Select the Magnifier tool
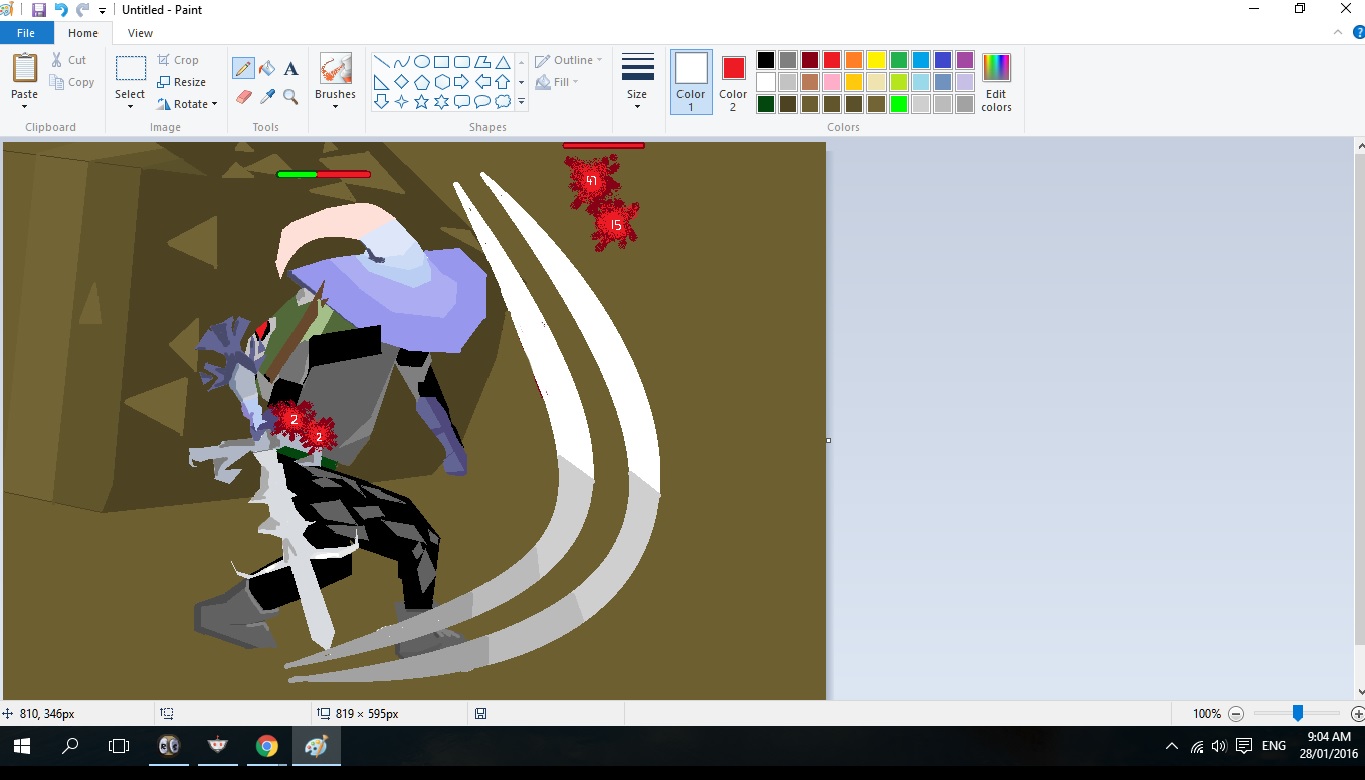 291,97
